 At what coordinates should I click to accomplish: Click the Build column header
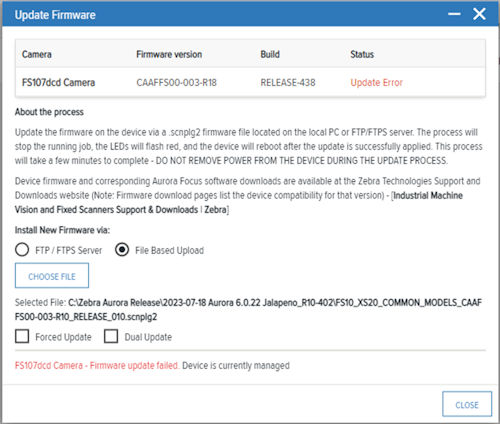pyautogui.click(x=270, y=54)
